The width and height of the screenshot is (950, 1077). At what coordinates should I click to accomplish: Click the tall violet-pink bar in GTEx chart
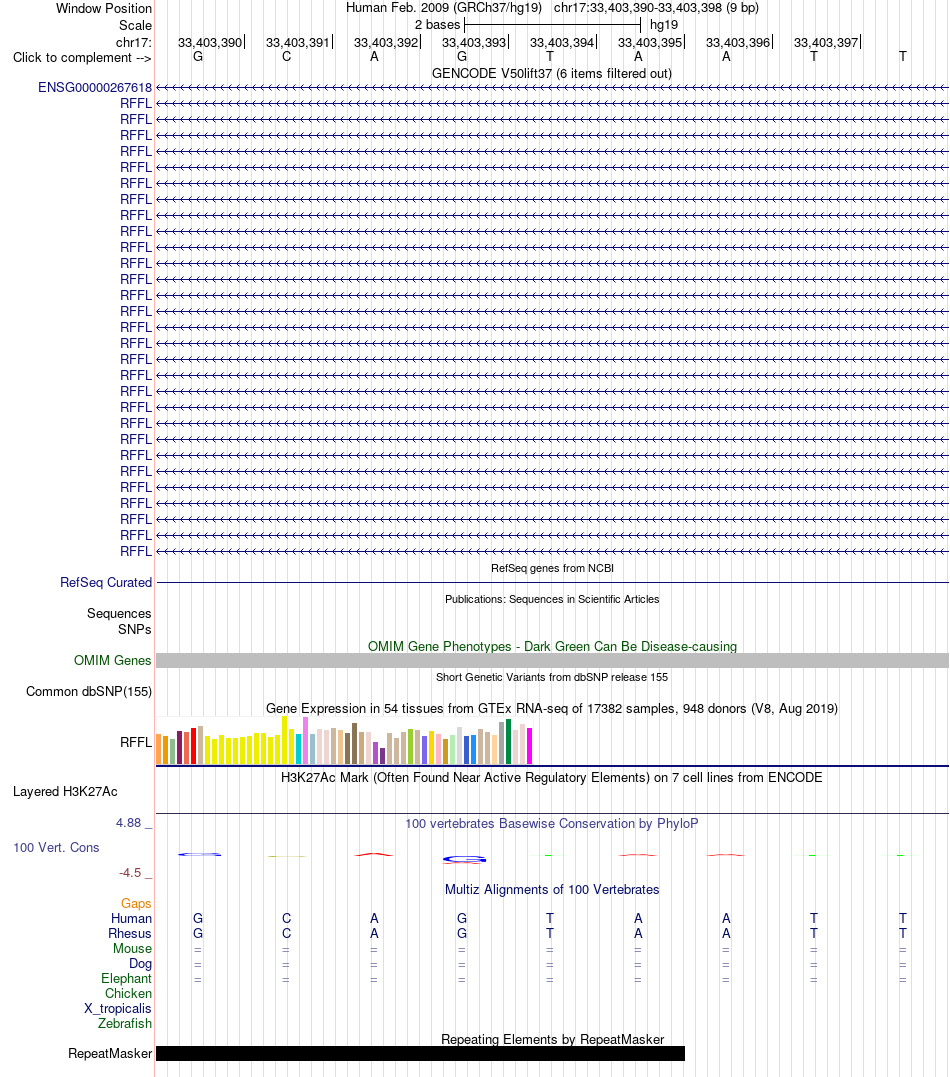pyautogui.click(x=306, y=740)
